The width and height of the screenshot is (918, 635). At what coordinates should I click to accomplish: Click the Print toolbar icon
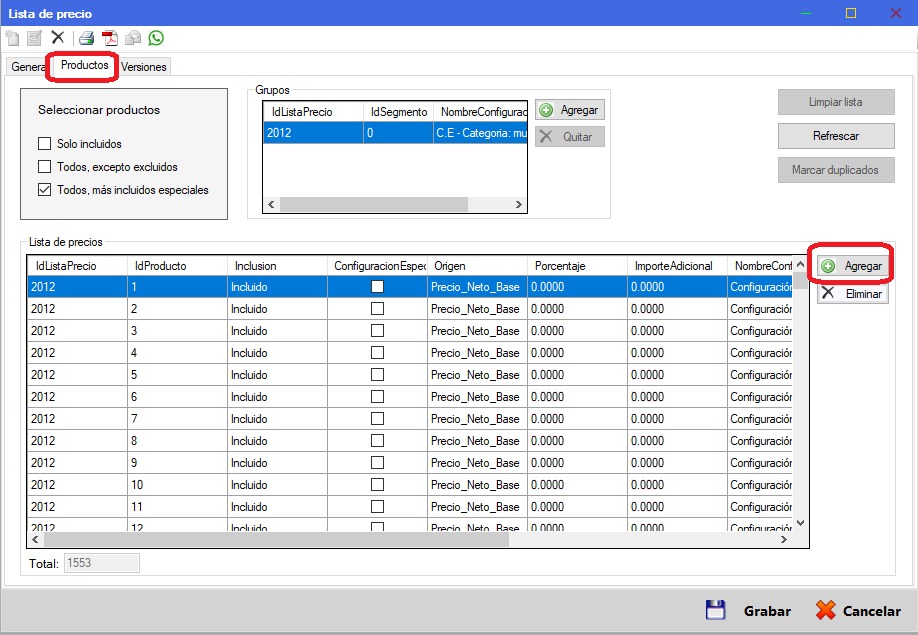pyautogui.click(x=87, y=39)
